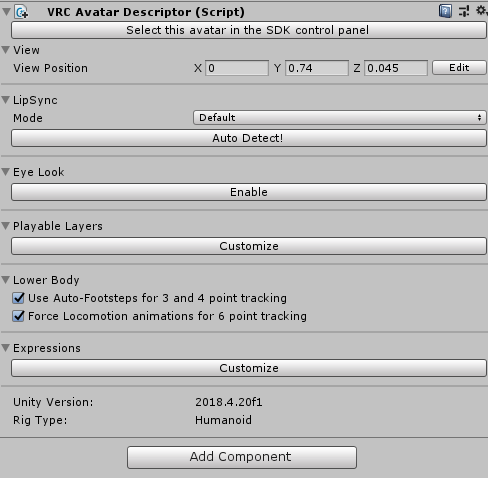Screen dimensions: 488x478
Task: Open the component settings gear menu
Action: [482, 11]
